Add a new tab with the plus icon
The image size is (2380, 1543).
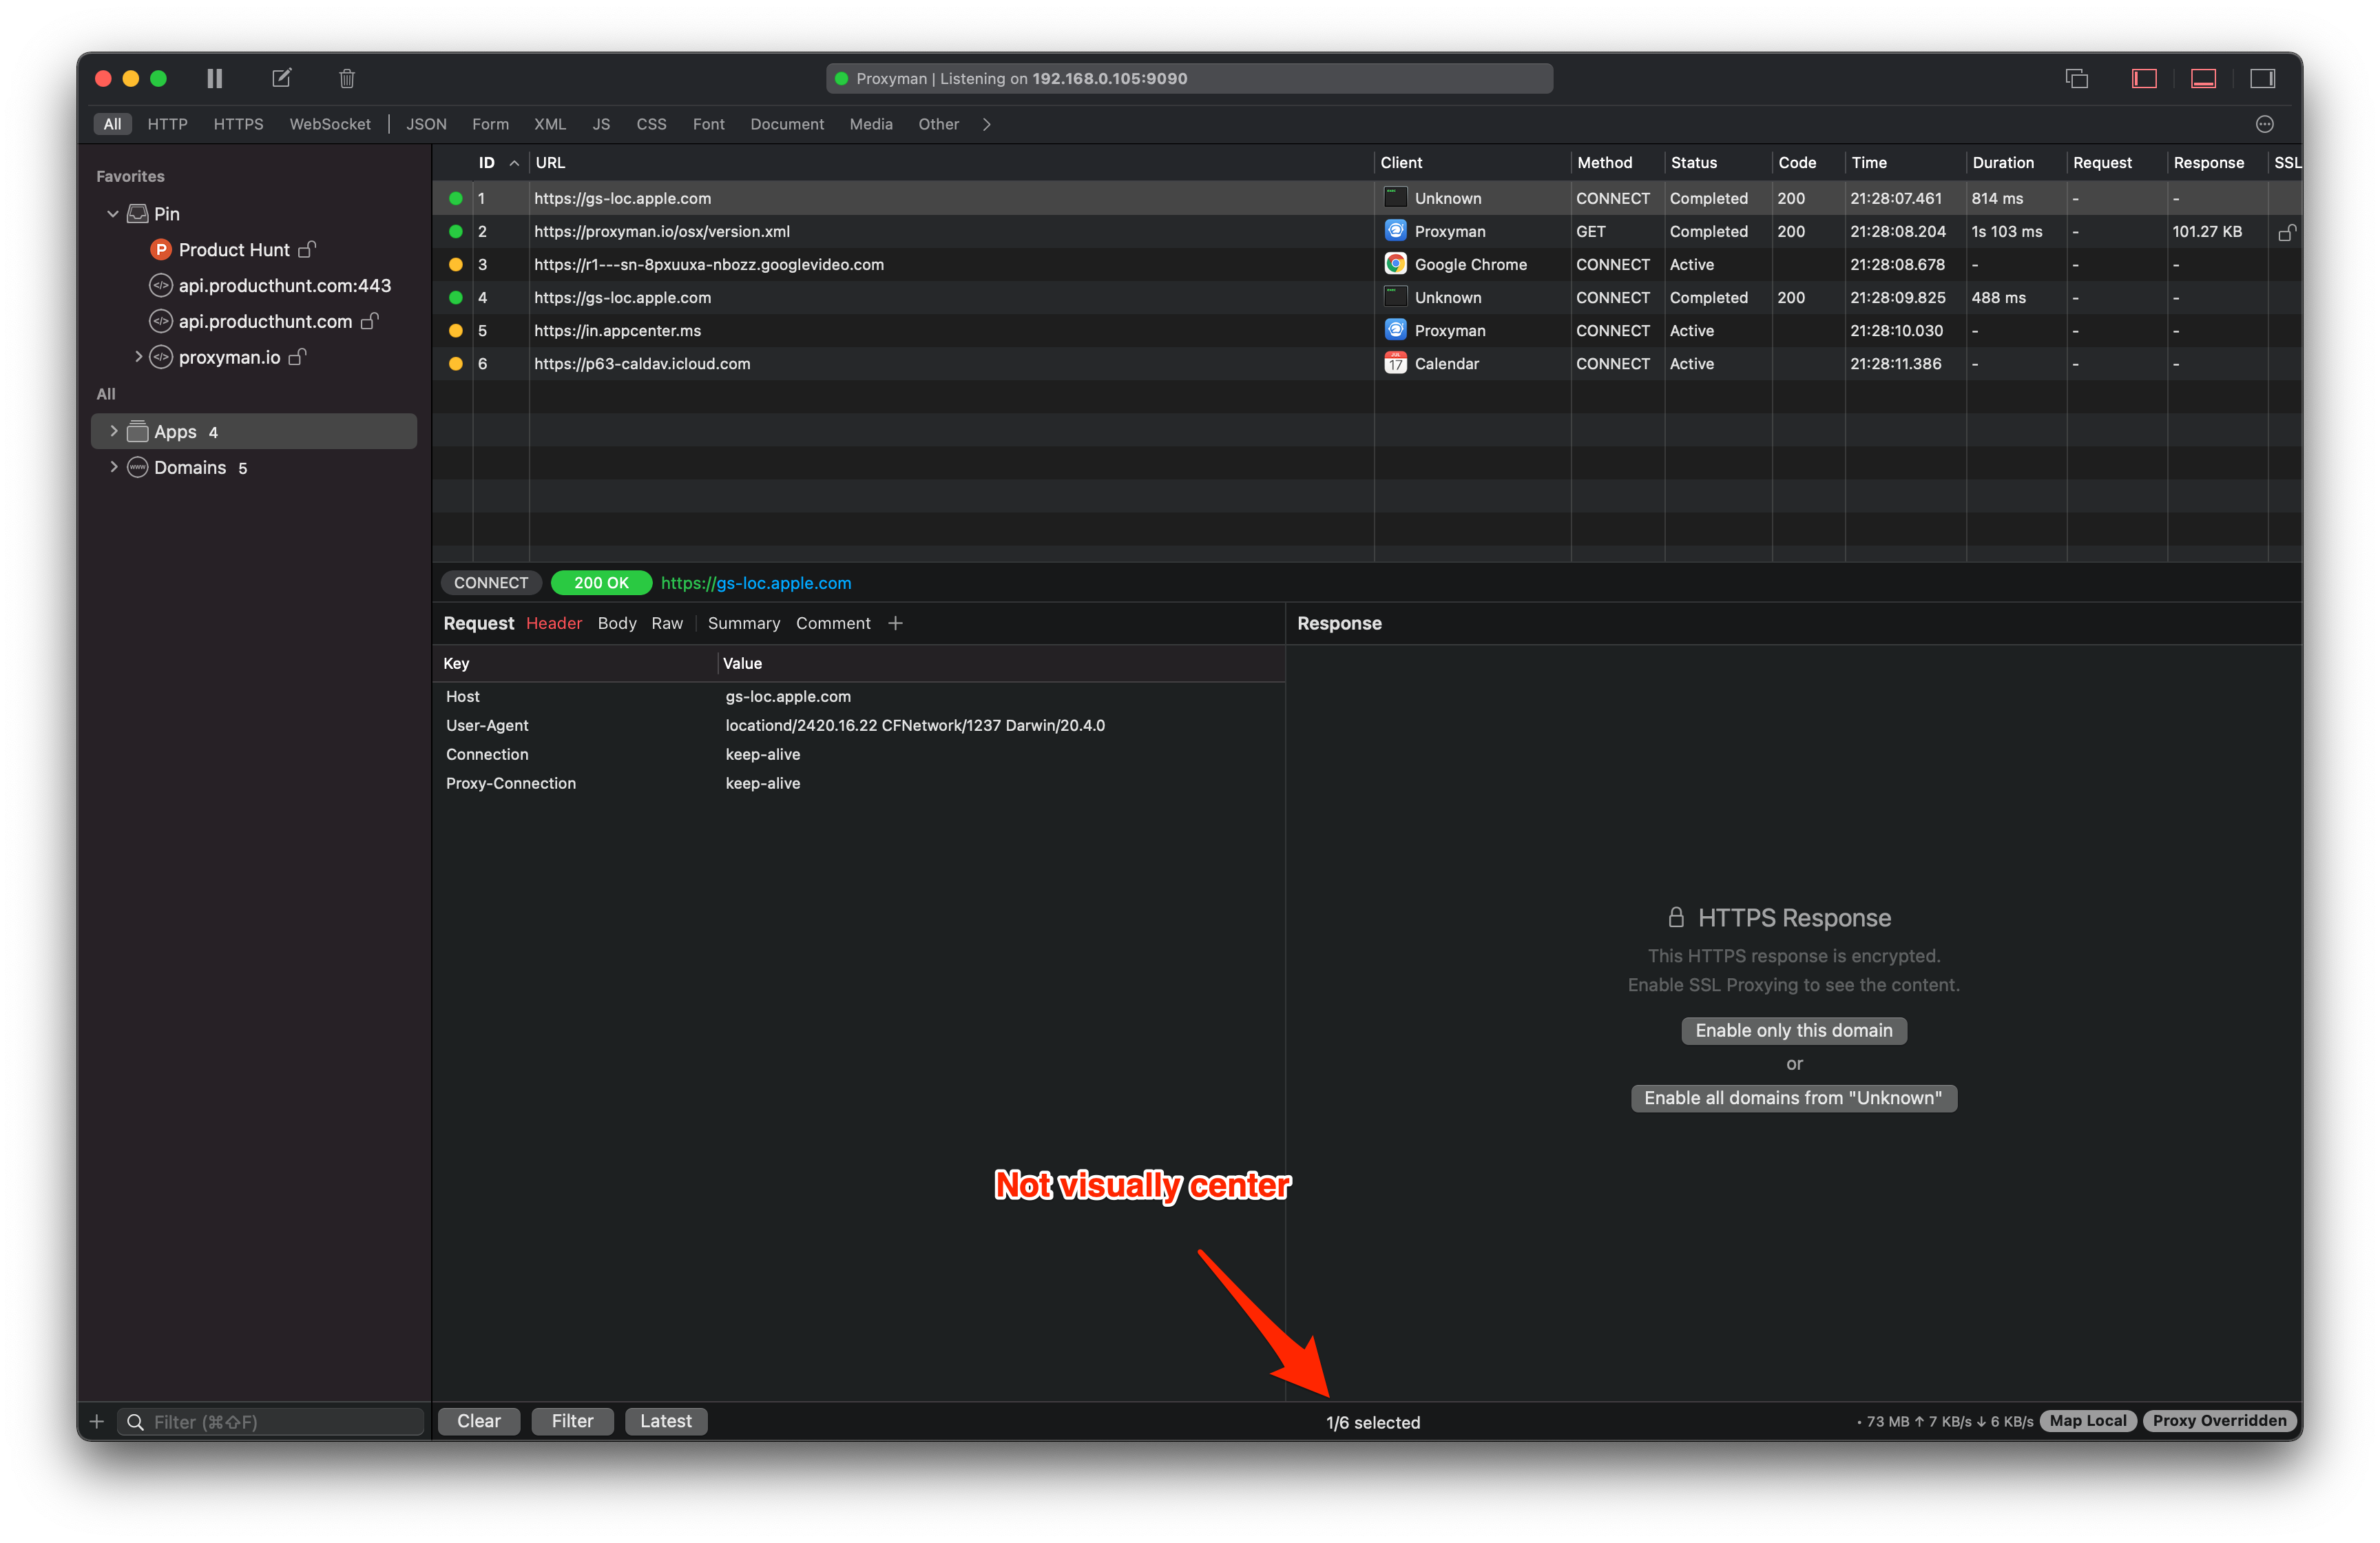[x=895, y=622]
